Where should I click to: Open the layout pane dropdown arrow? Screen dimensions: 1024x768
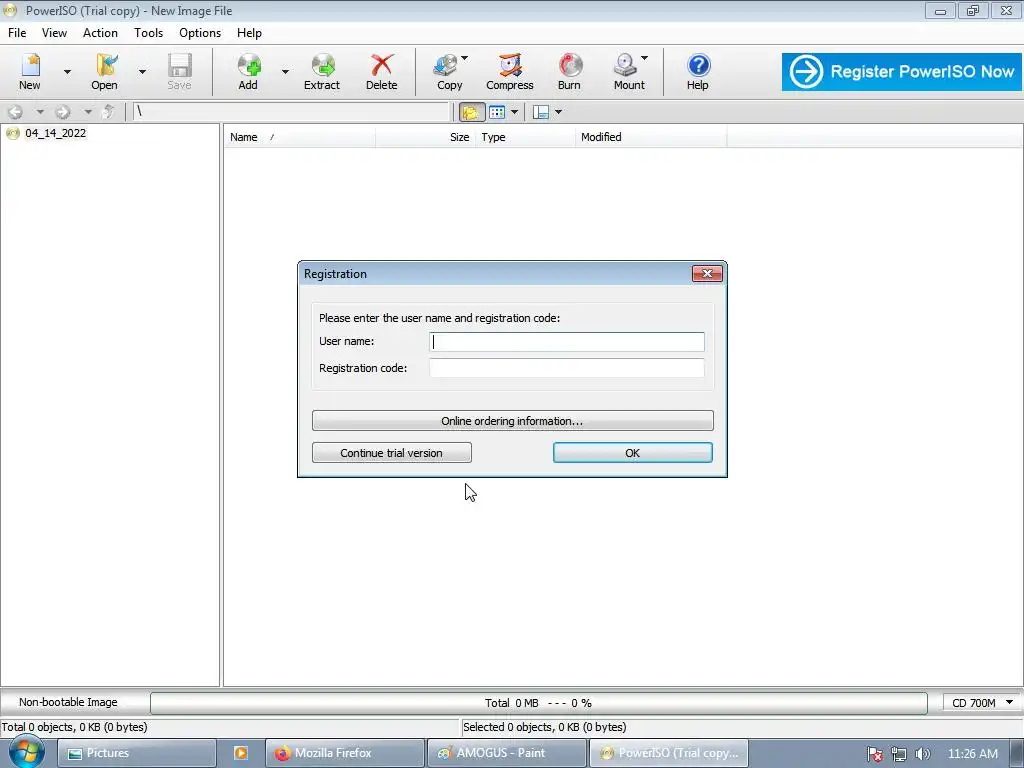pyautogui.click(x=558, y=112)
